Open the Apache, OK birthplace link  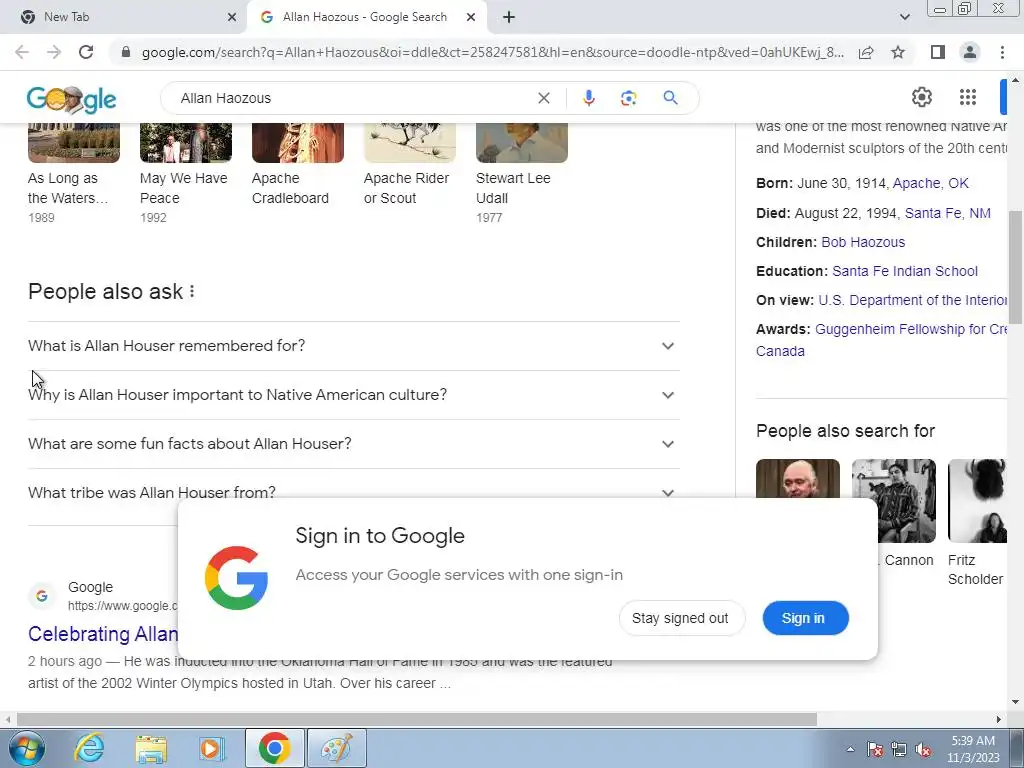pos(931,183)
